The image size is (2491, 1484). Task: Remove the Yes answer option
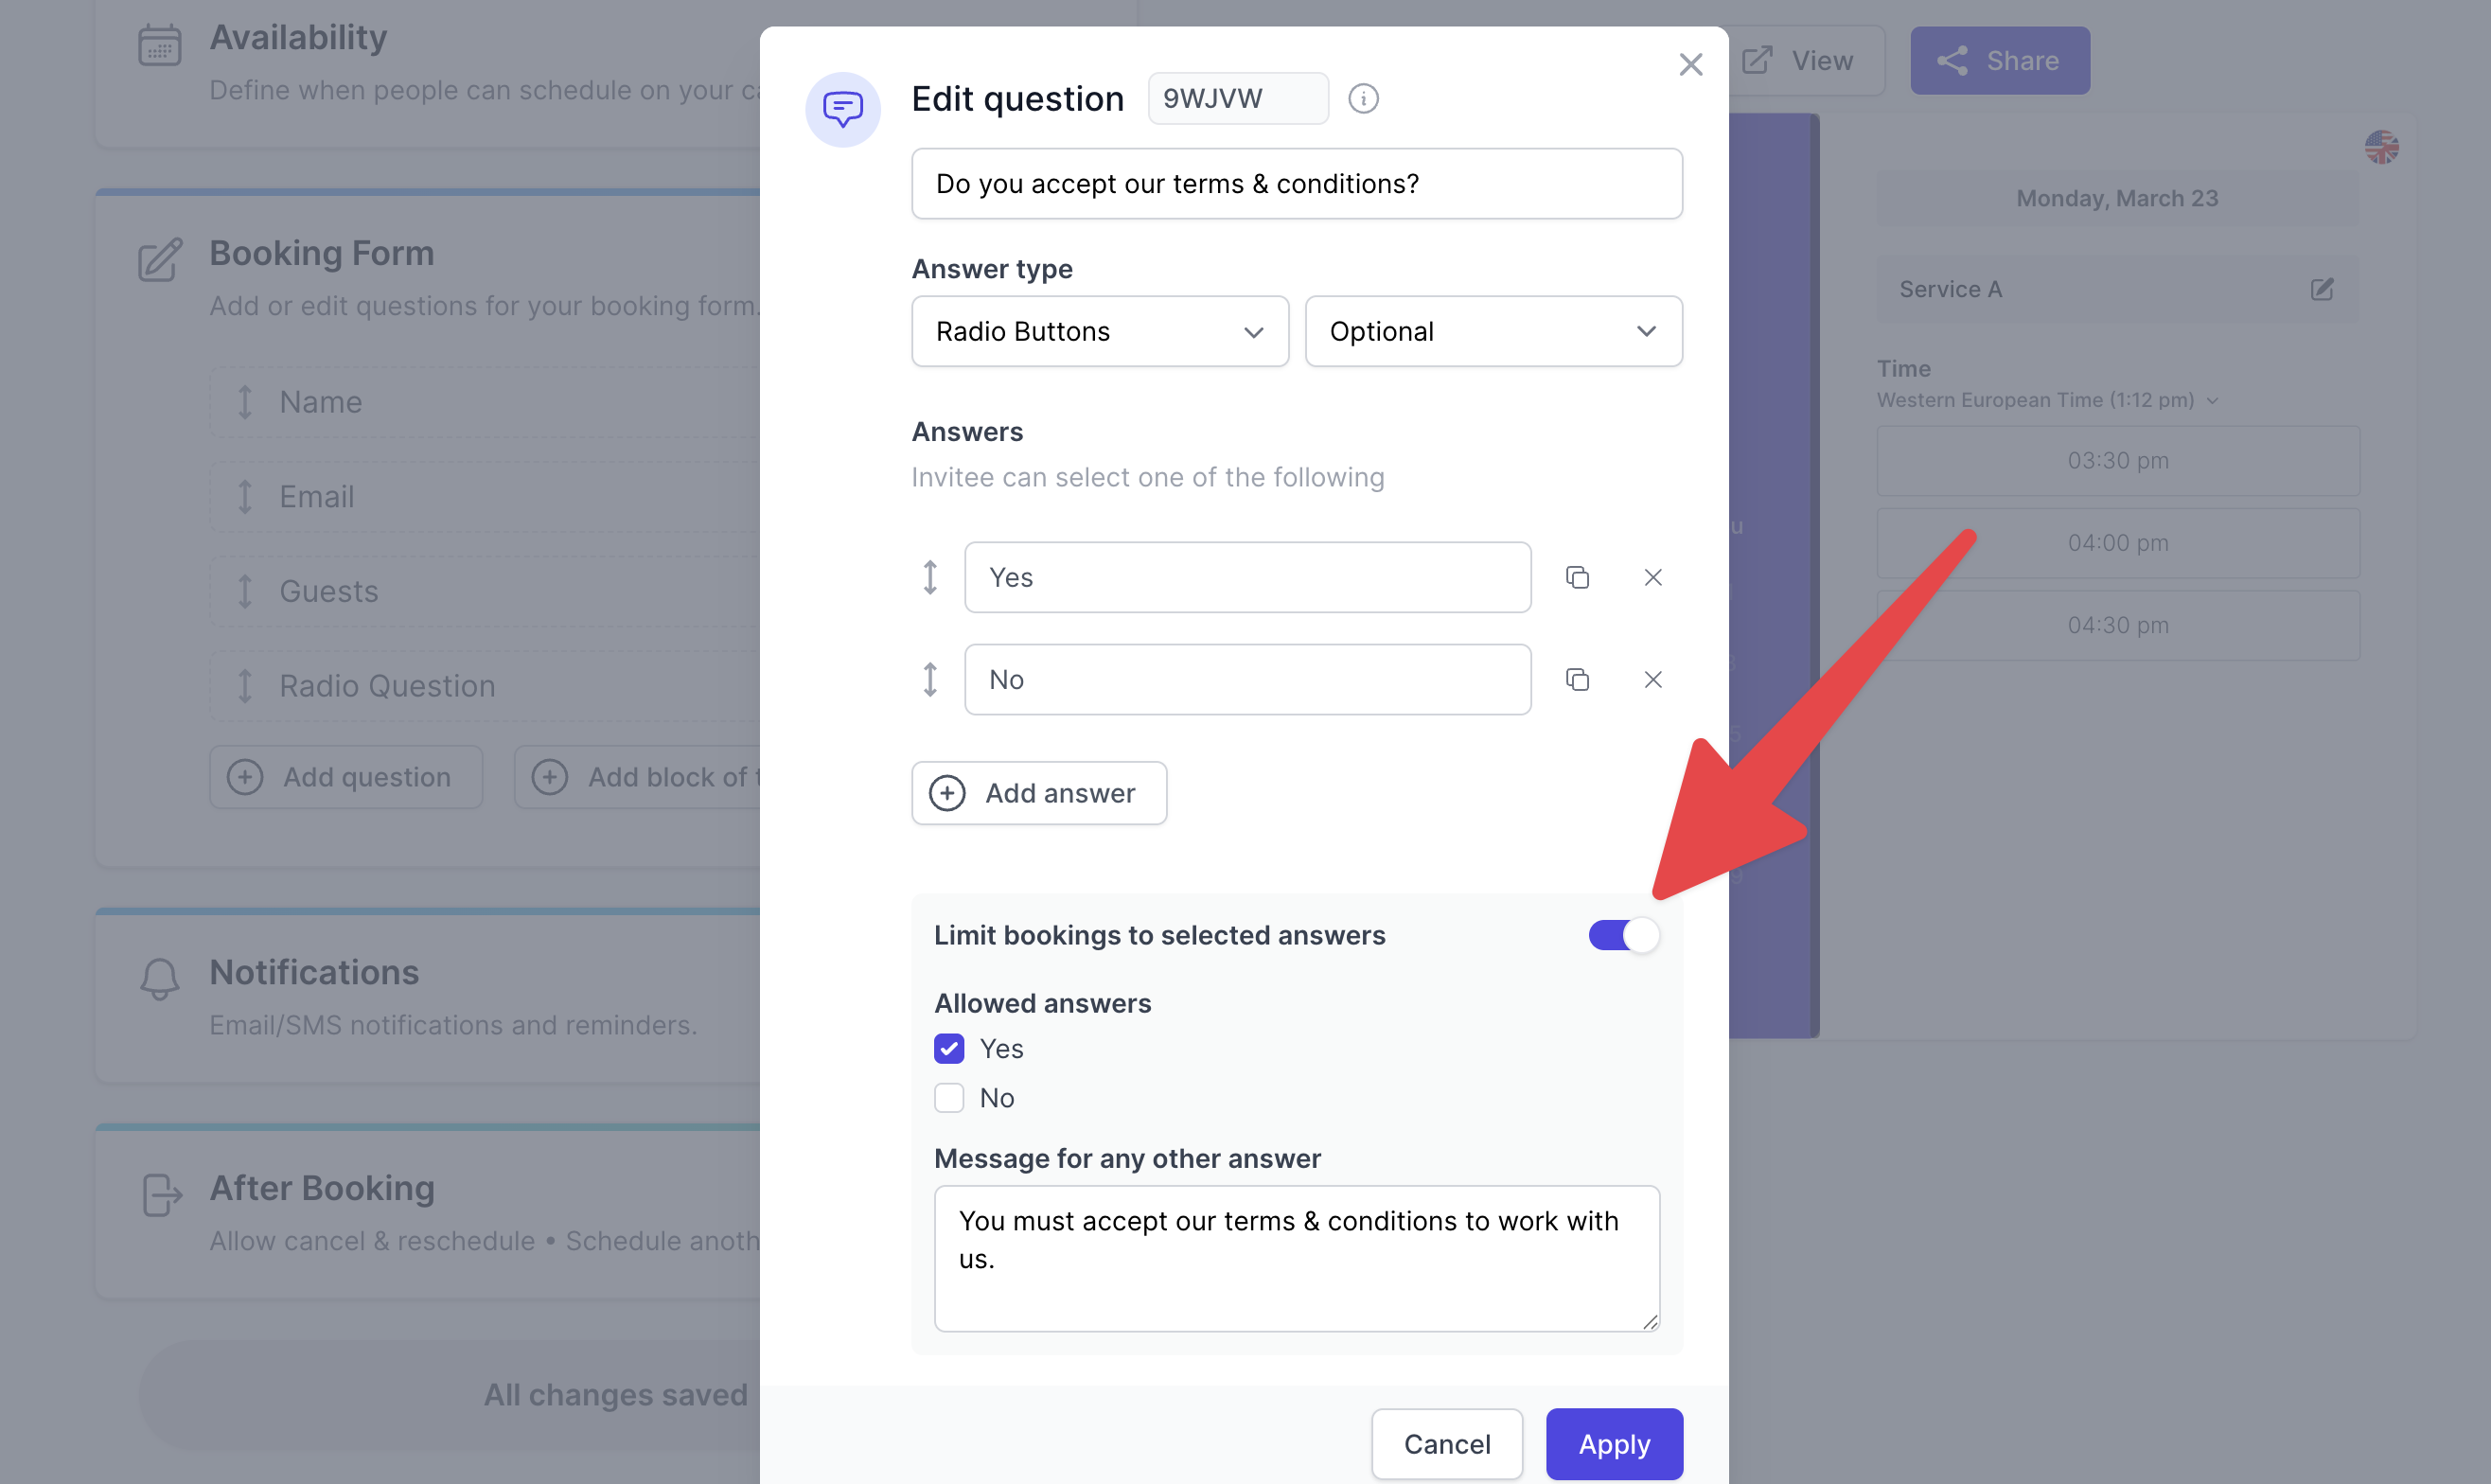click(x=1652, y=577)
